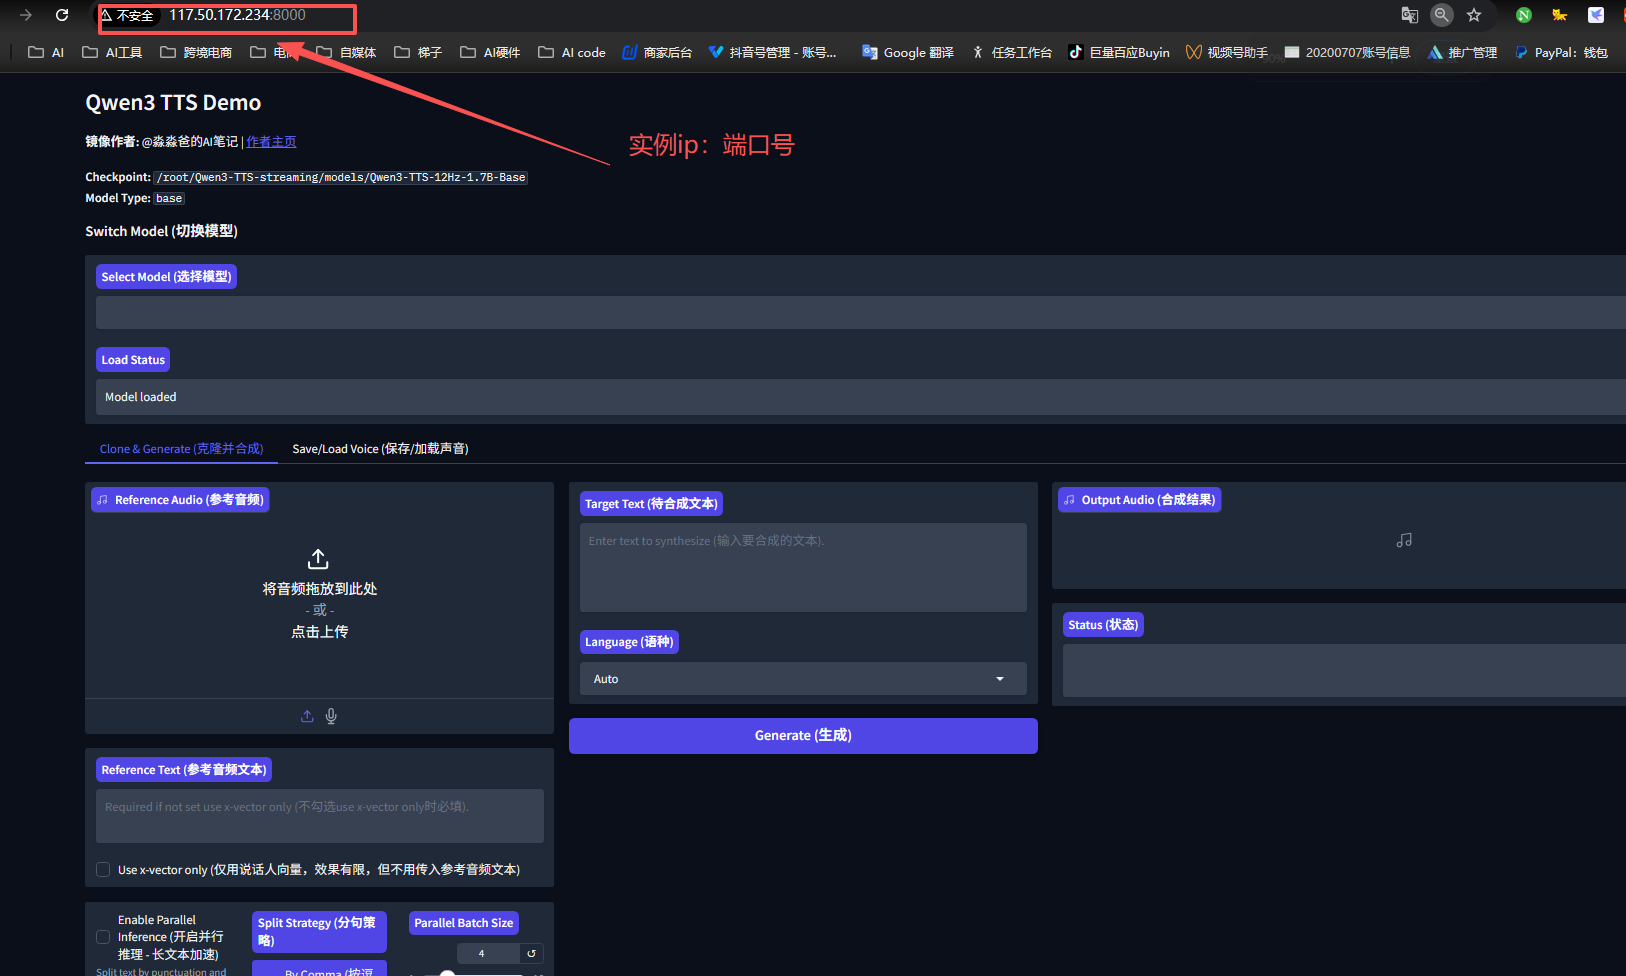Screen dimensions: 1626x976
Task: Bookmark this page with the star icon
Action: coord(1473,15)
